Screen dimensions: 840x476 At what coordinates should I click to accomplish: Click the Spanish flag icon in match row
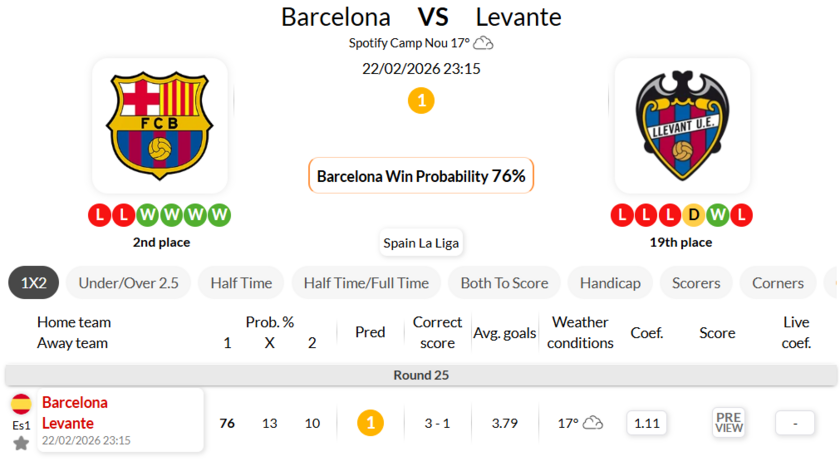point(21,404)
